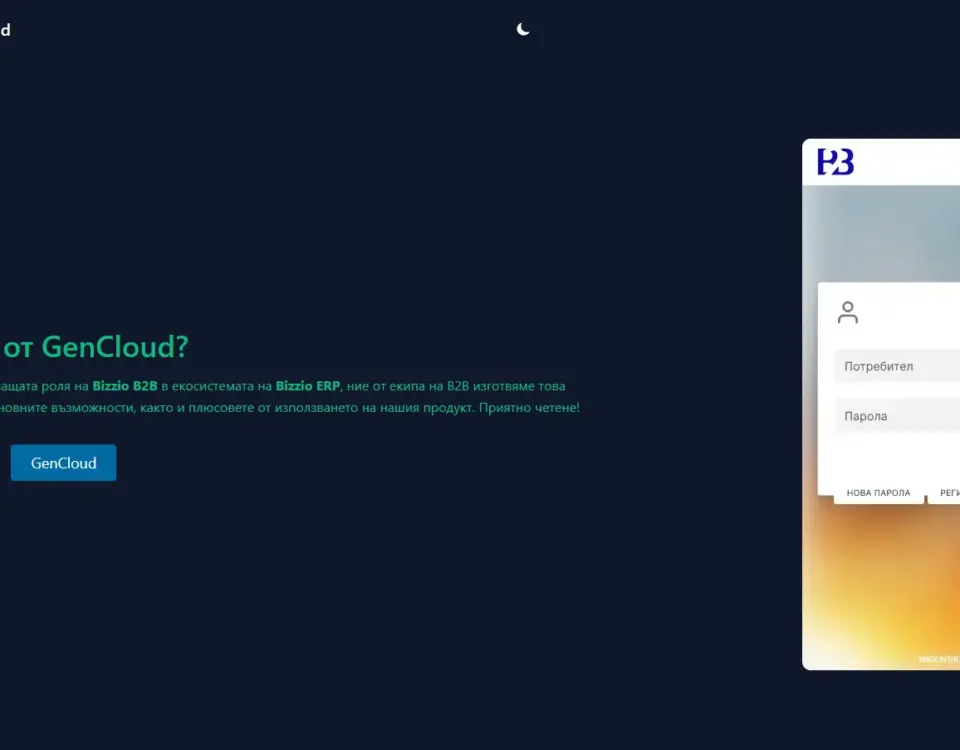This screenshot has width=960, height=750.
Task: Click the 'от GenCloud?' heading
Action: tap(96, 347)
